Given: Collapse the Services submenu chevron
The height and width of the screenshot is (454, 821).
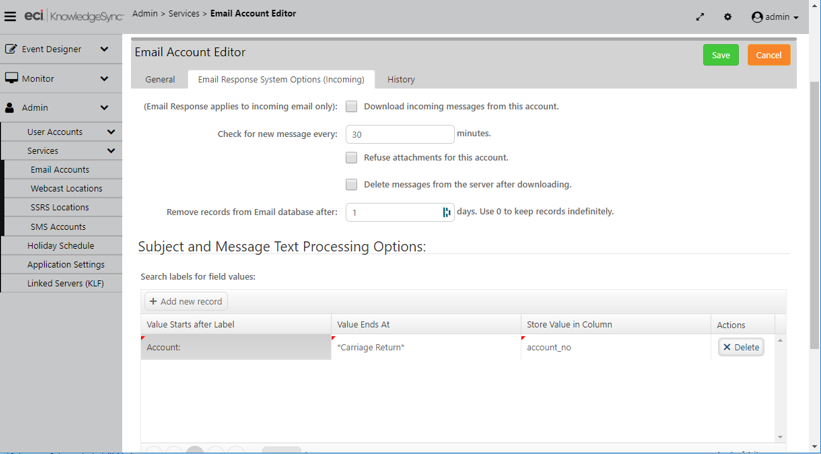Looking at the screenshot, I should 111,151.
